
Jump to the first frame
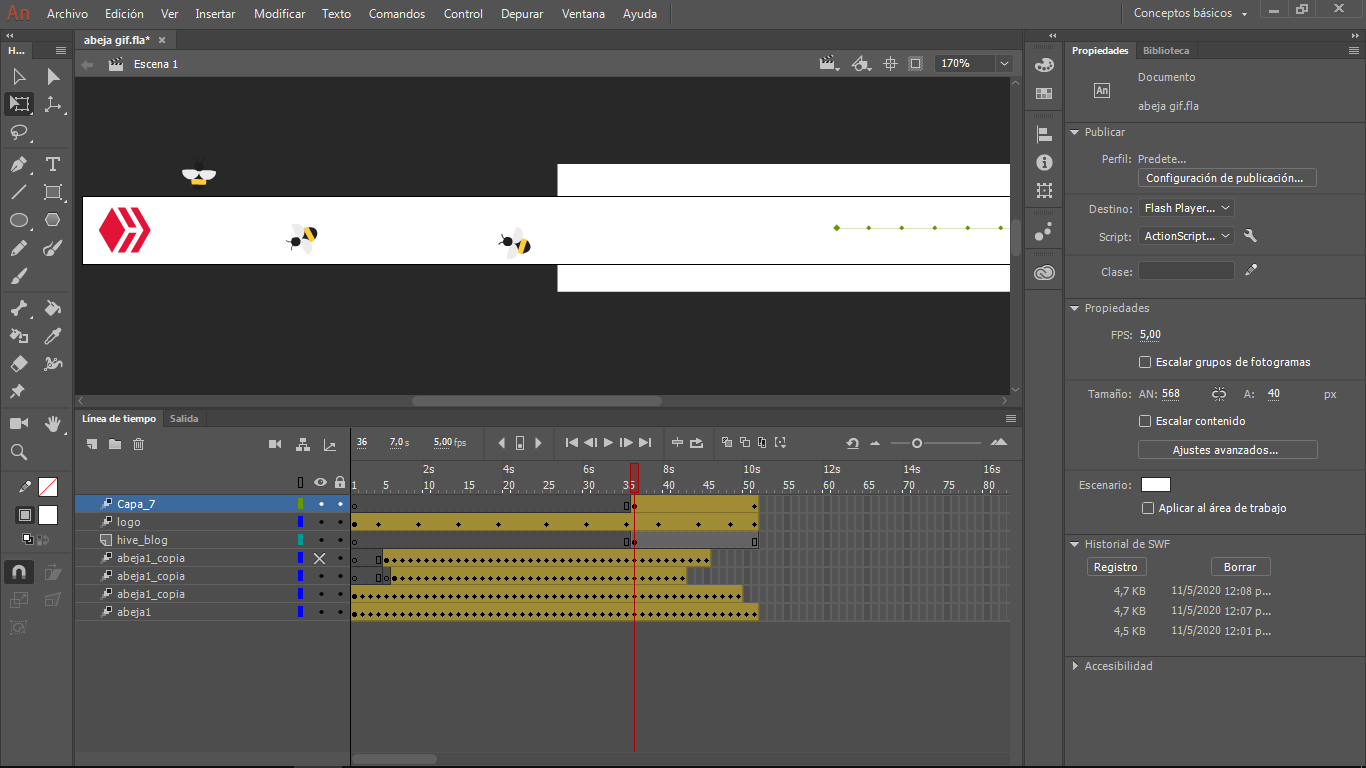coord(571,443)
